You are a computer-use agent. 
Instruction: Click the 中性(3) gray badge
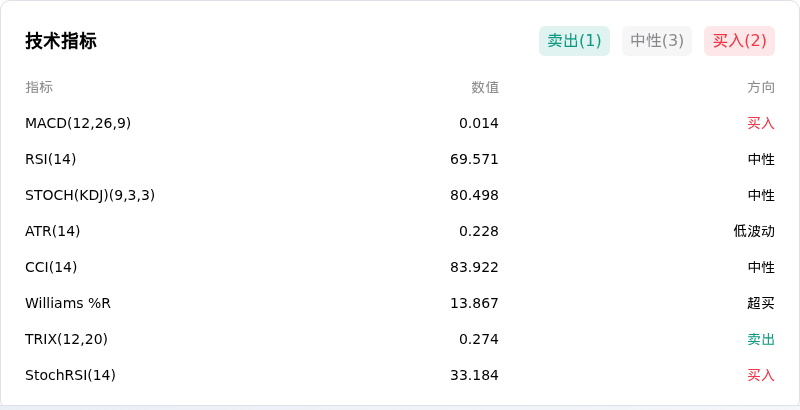657,41
